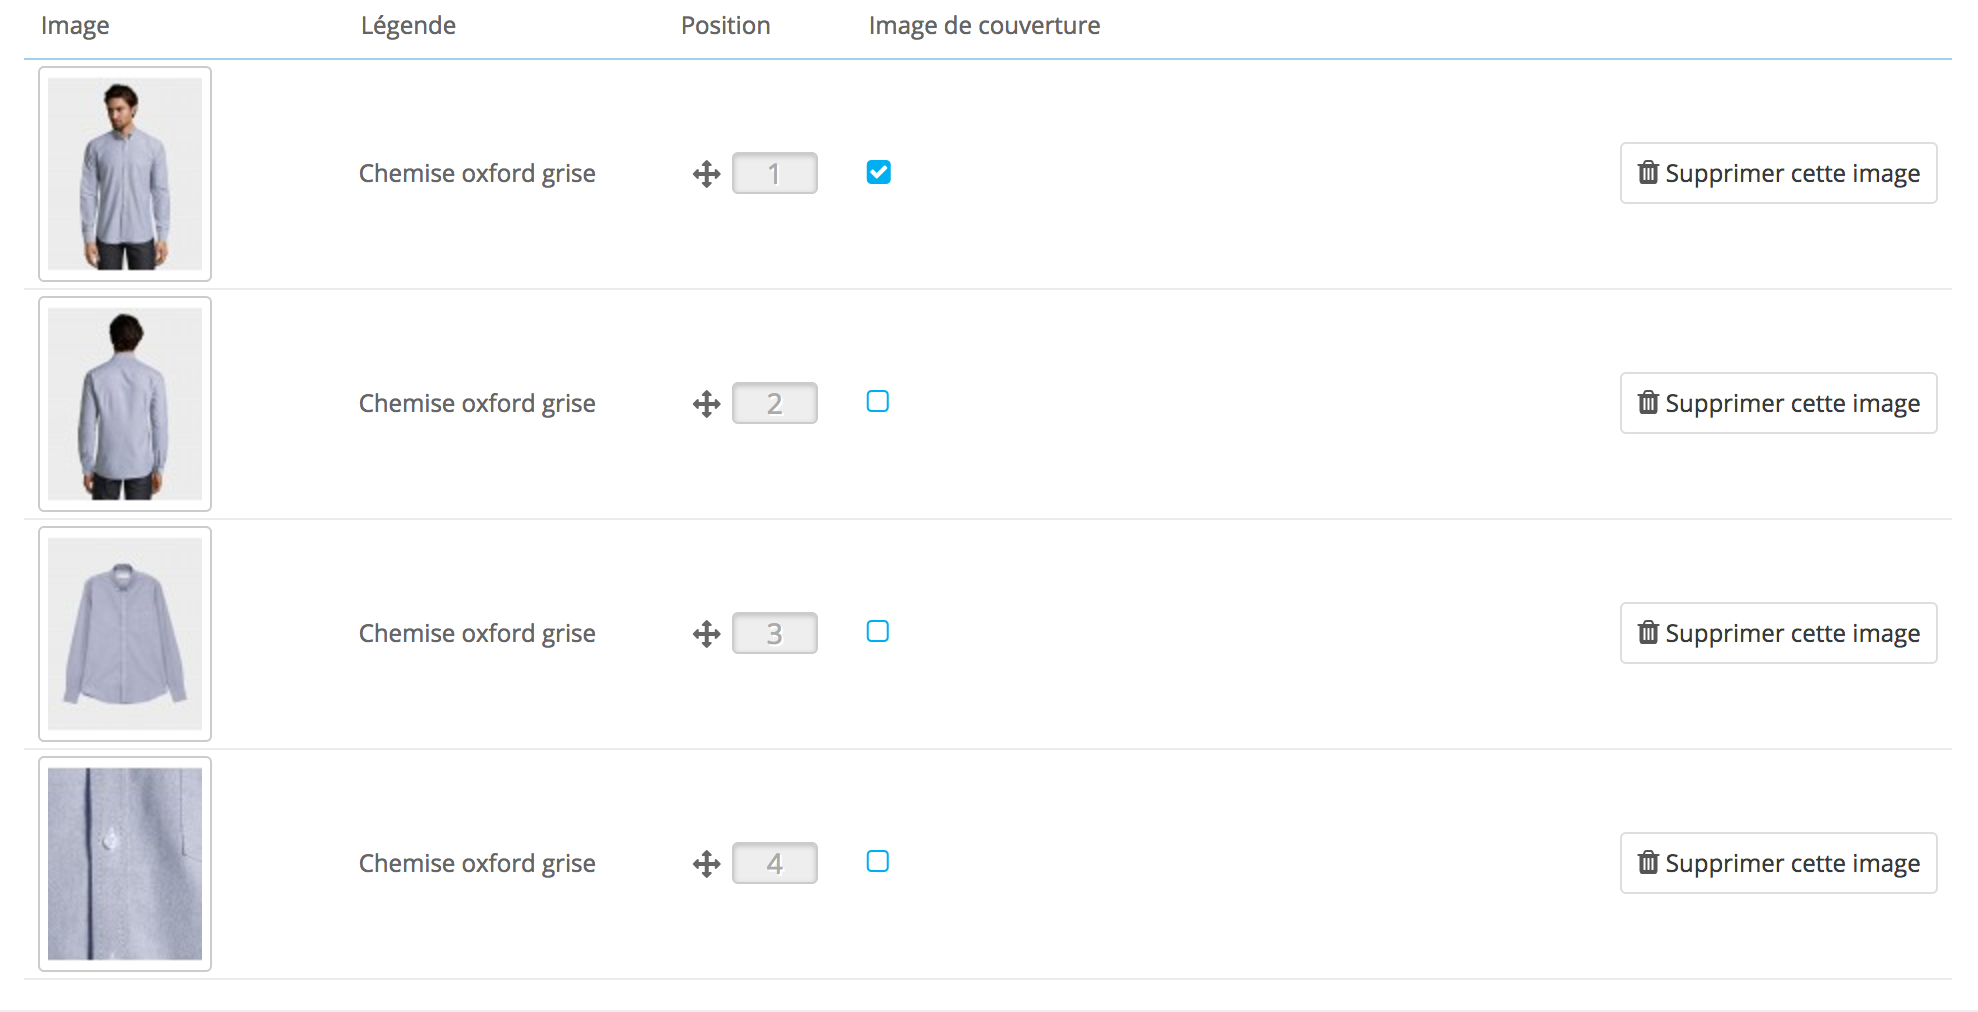The width and height of the screenshot is (1978, 1012).
Task: Click the move handle icon for position 4
Action: point(706,864)
